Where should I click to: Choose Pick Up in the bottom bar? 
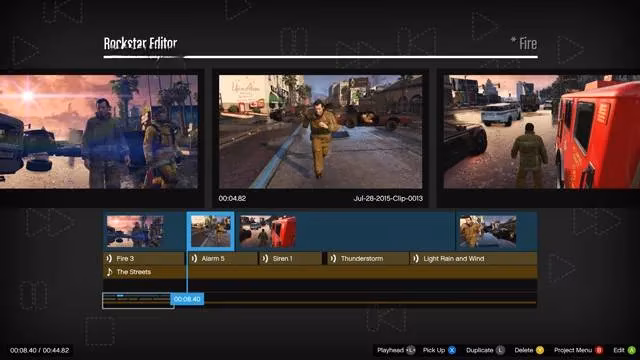click(x=434, y=350)
